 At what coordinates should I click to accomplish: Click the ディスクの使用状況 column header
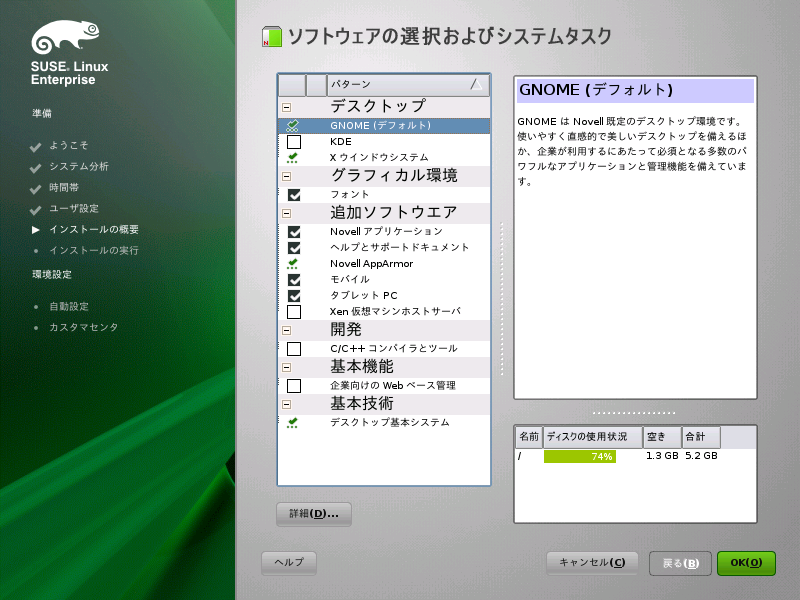(x=593, y=437)
